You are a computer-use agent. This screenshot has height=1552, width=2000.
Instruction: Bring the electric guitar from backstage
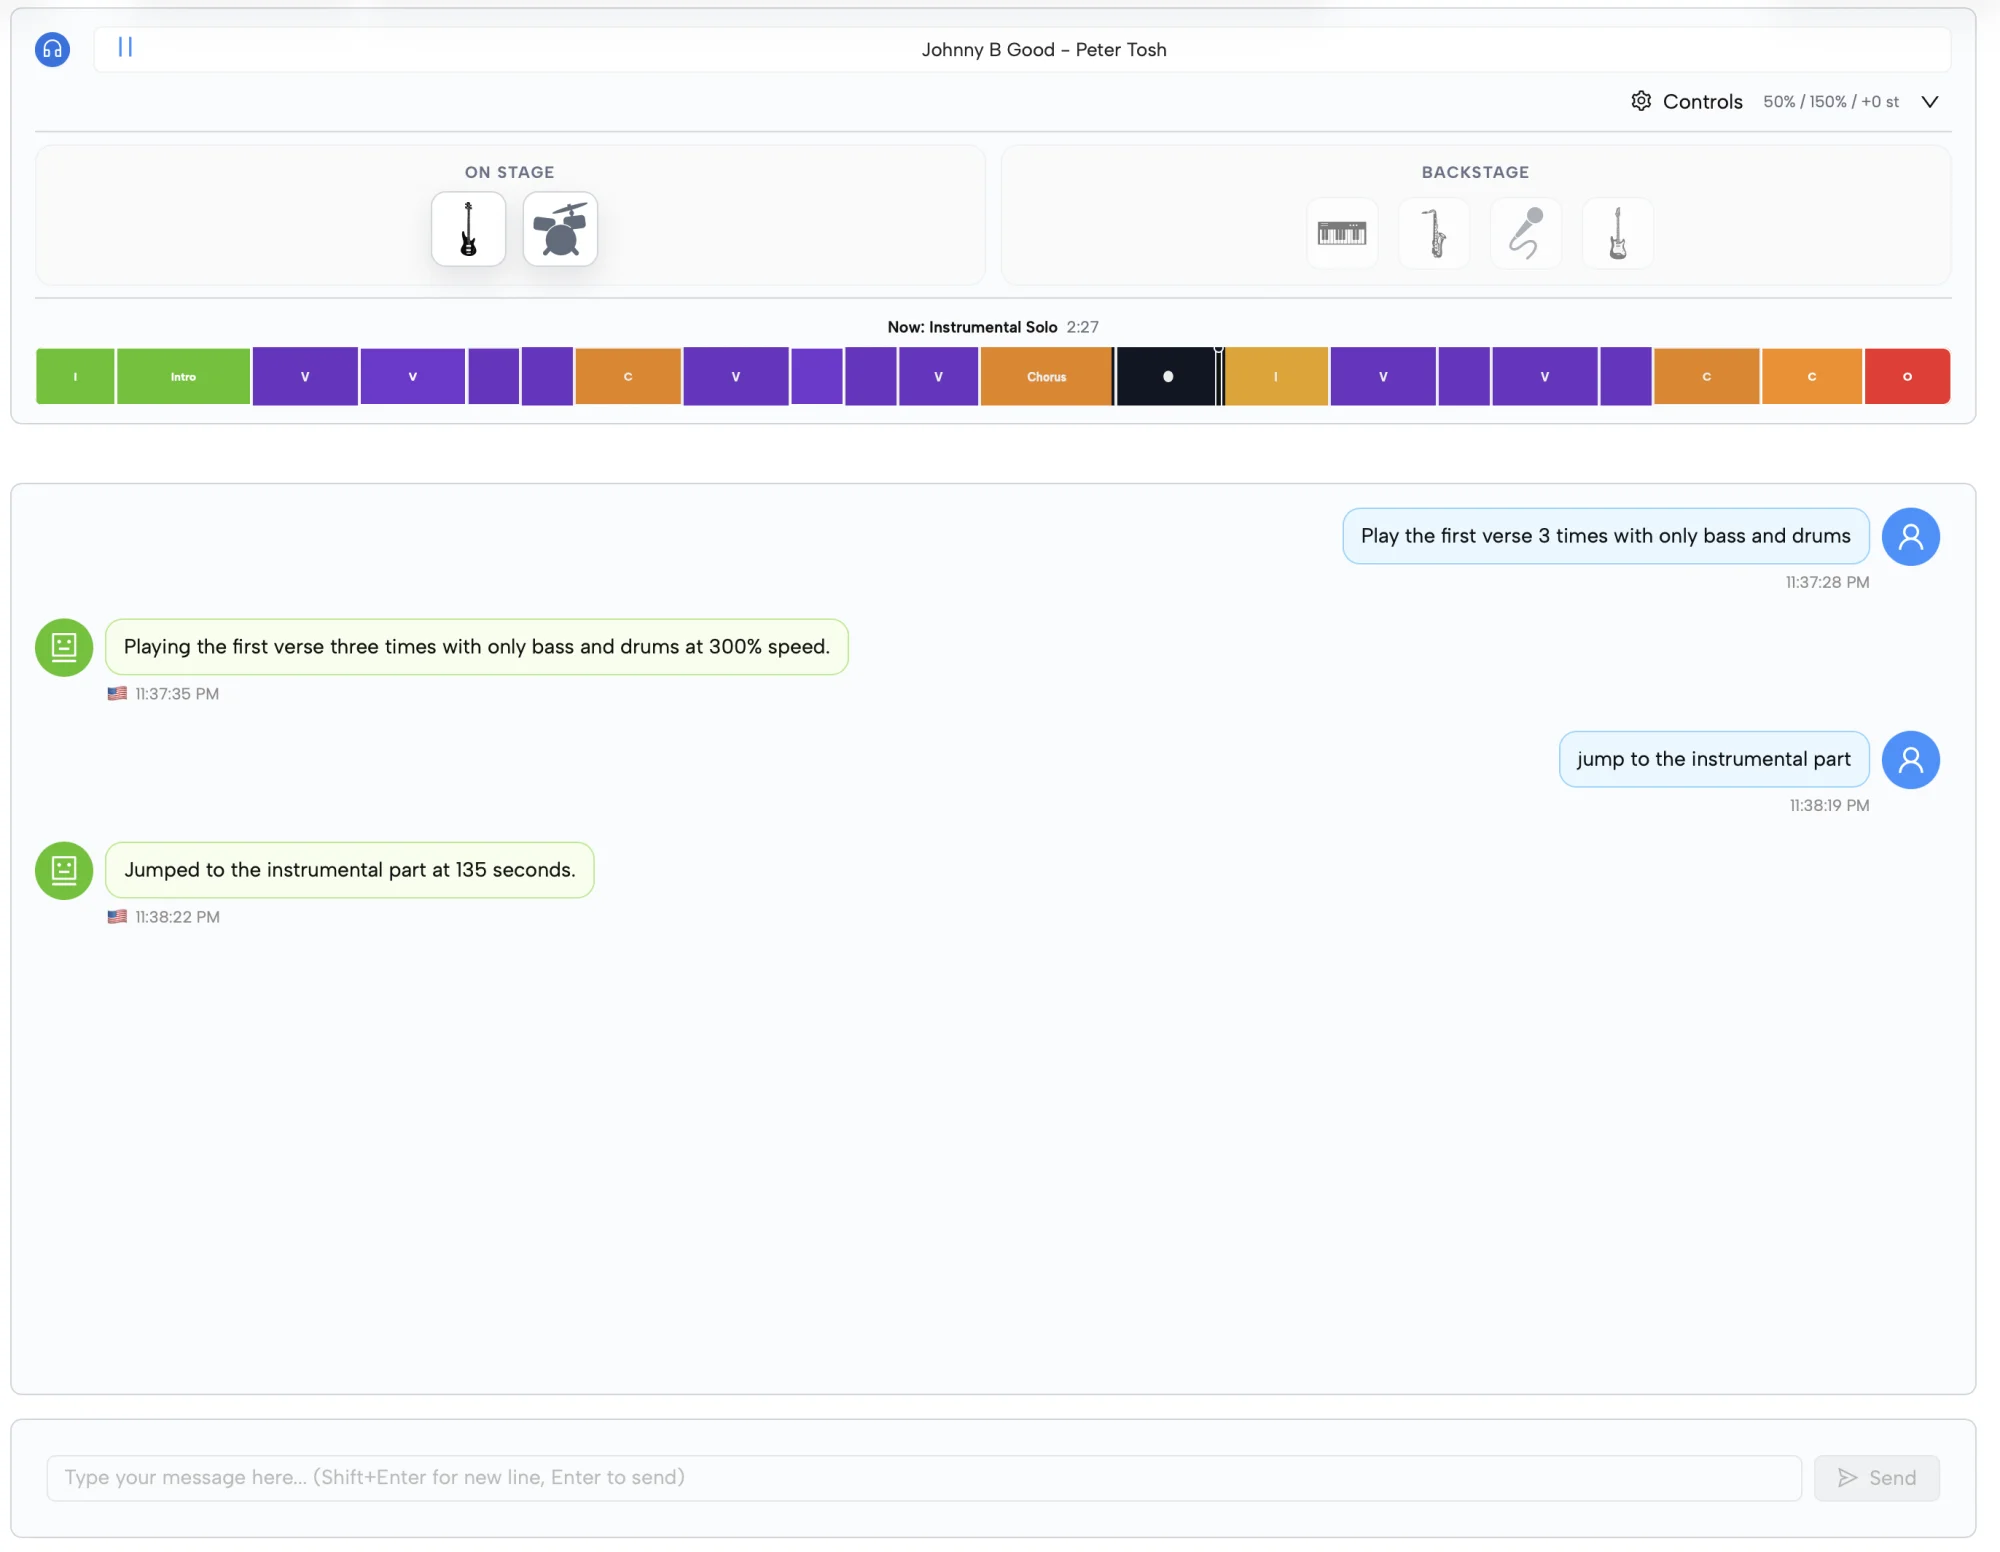coord(1618,233)
